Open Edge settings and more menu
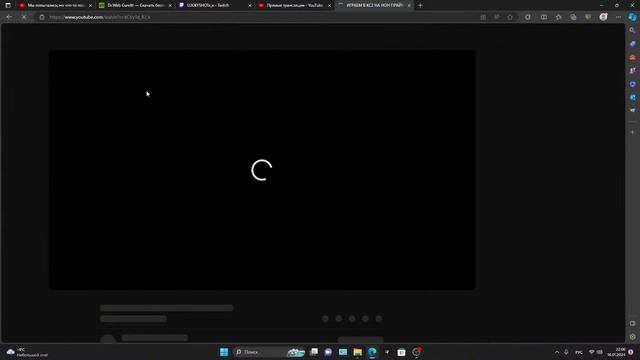640x360 pixels. (618, 17)
